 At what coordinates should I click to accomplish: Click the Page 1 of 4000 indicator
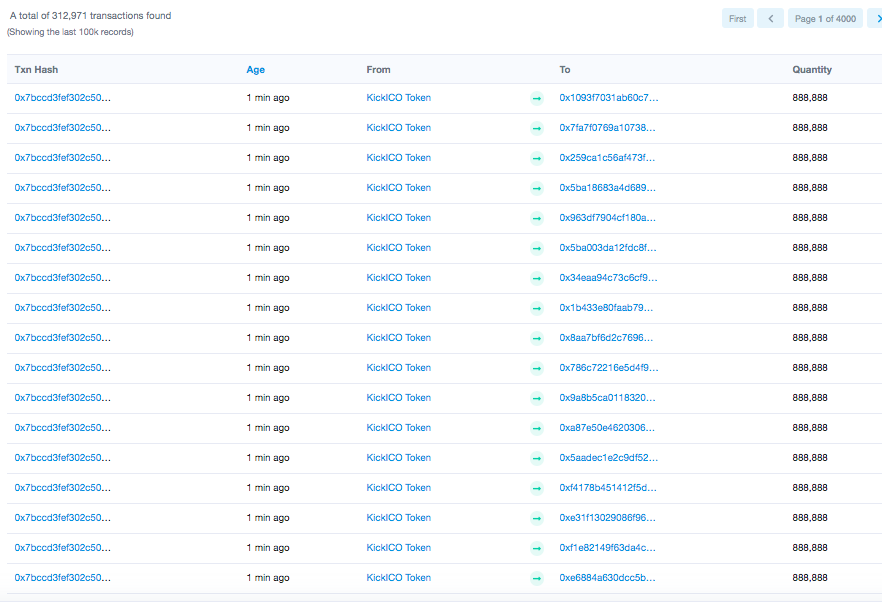coord(825,19)
